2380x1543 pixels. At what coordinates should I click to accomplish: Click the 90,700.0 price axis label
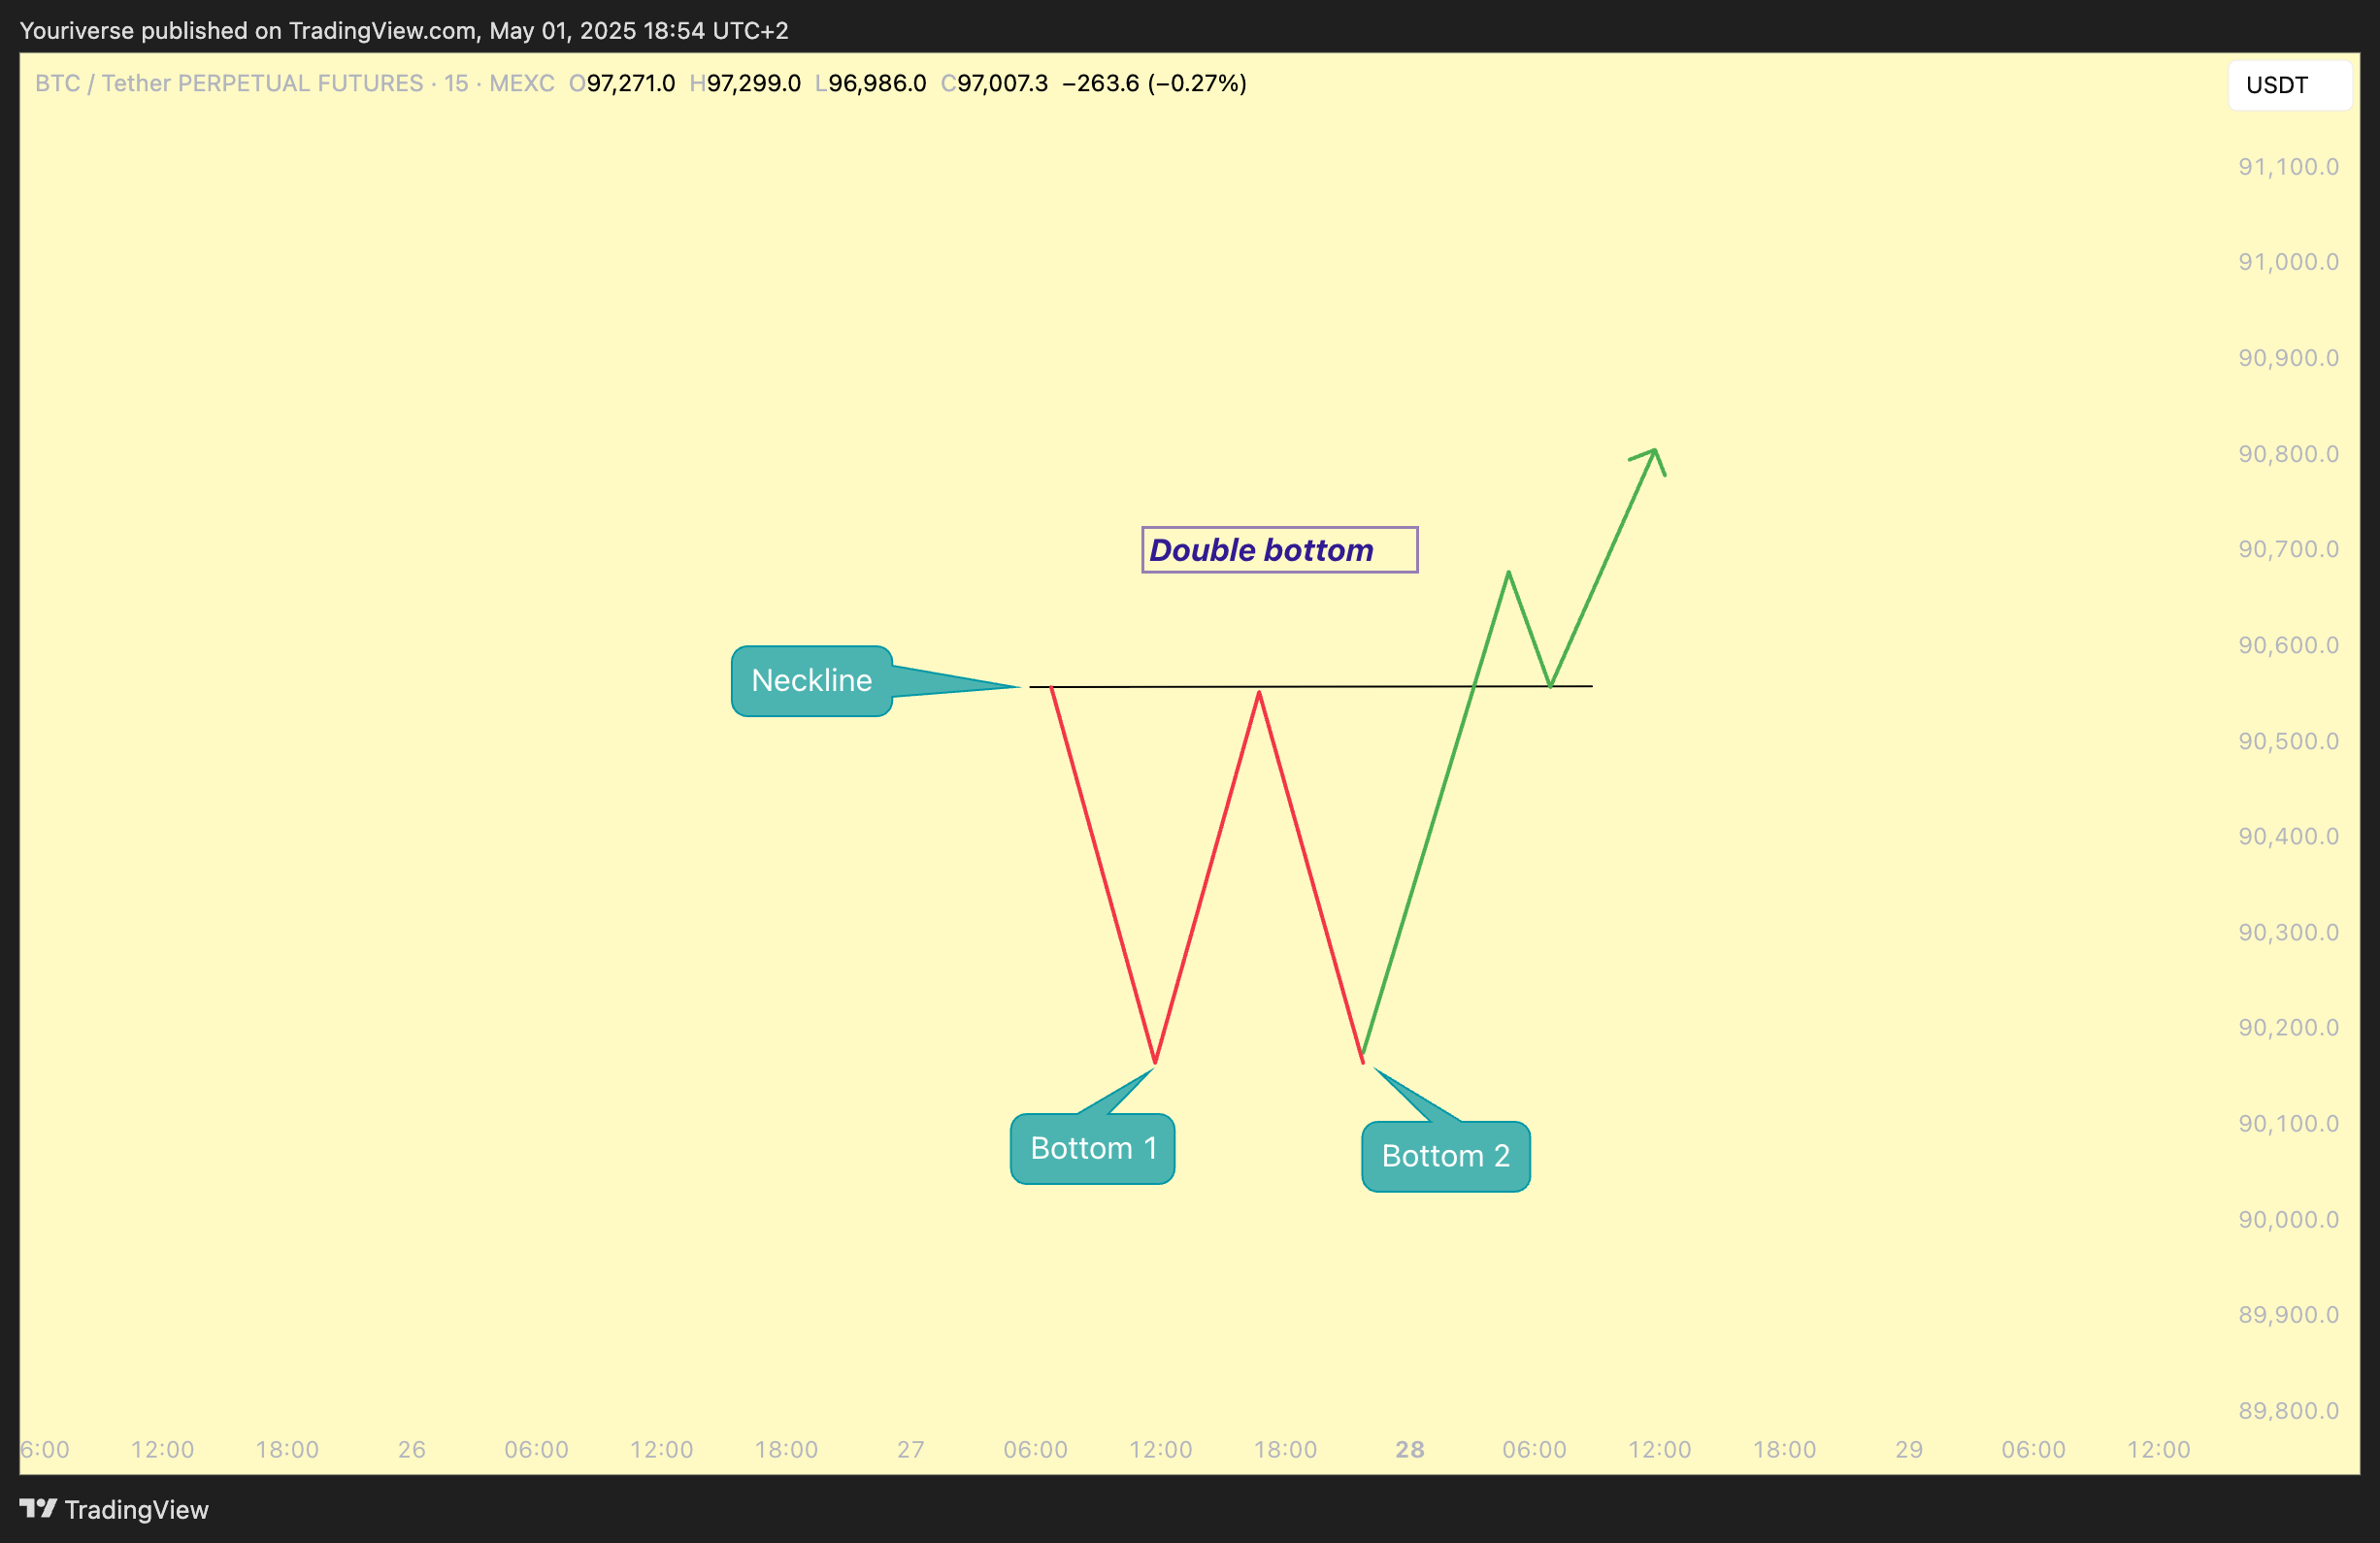[2288, 549]
